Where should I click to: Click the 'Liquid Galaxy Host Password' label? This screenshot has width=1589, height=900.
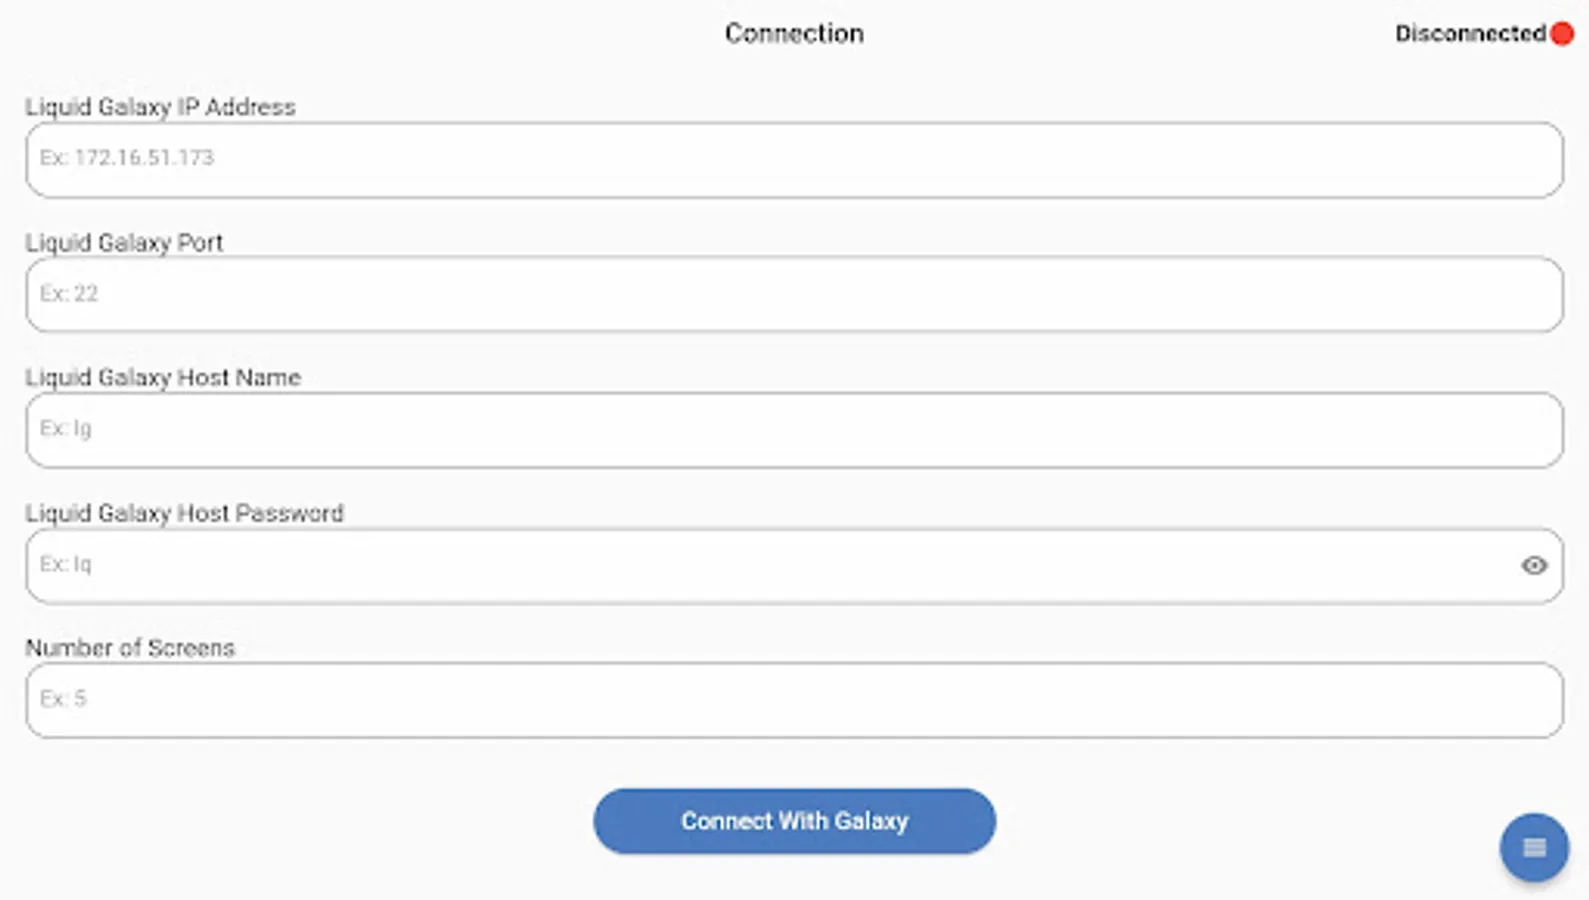pos(184,513)
